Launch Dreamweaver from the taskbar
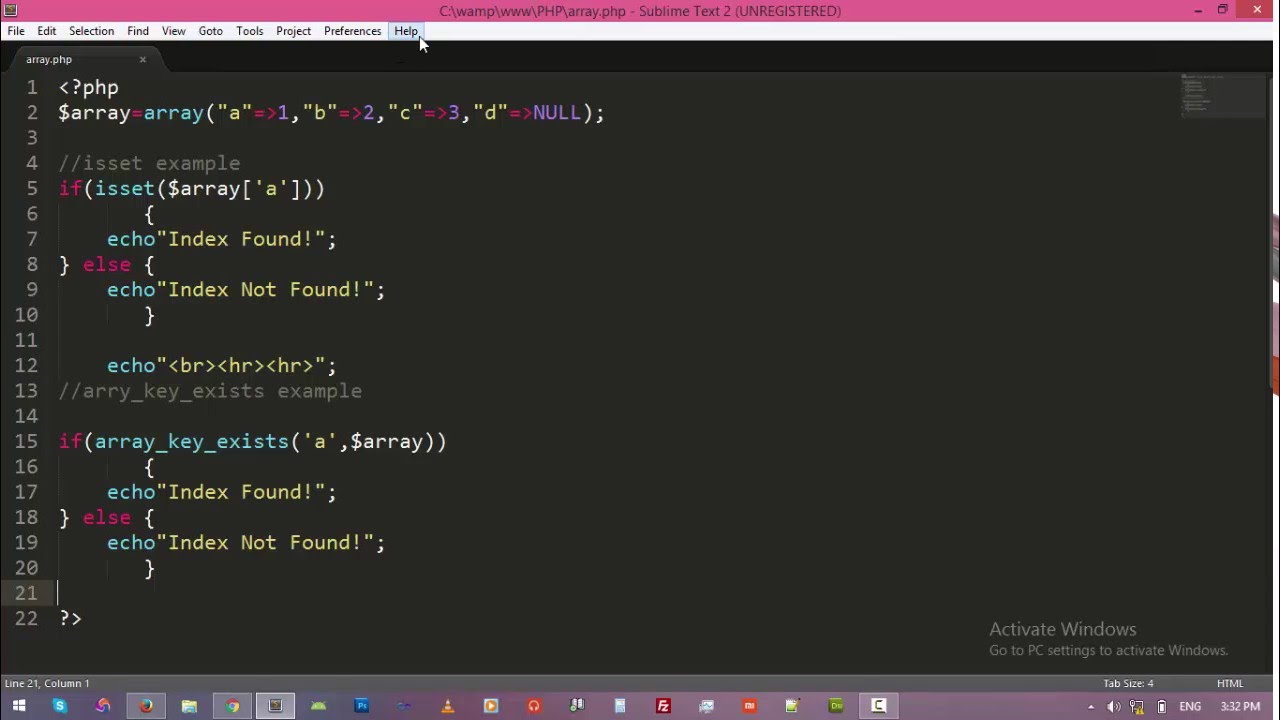1280x720 pixels. coord(835,706)
